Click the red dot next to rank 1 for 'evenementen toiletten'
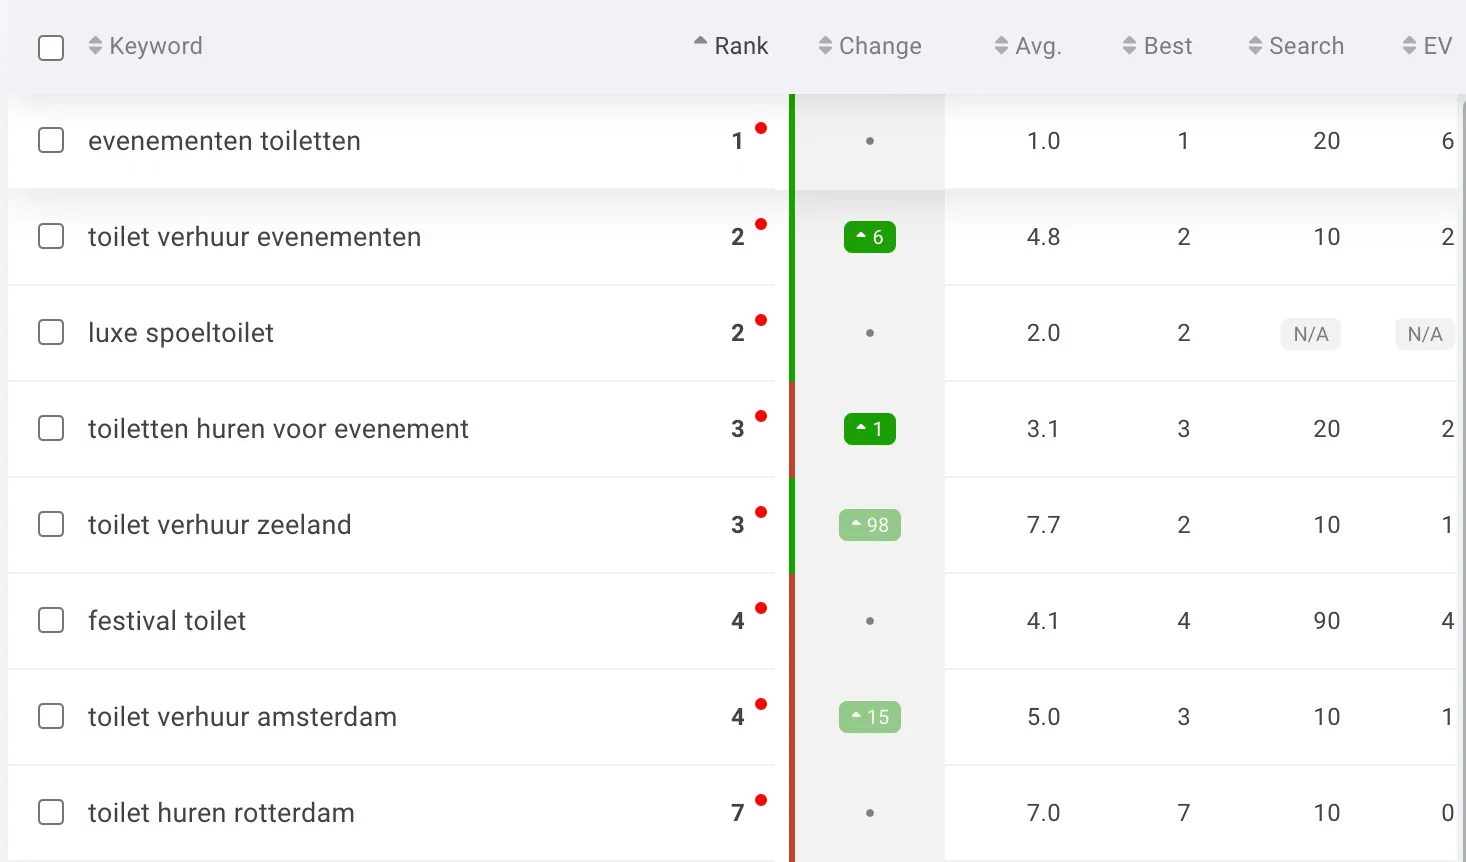This screenshot has width=1466, height=862. 763,127
